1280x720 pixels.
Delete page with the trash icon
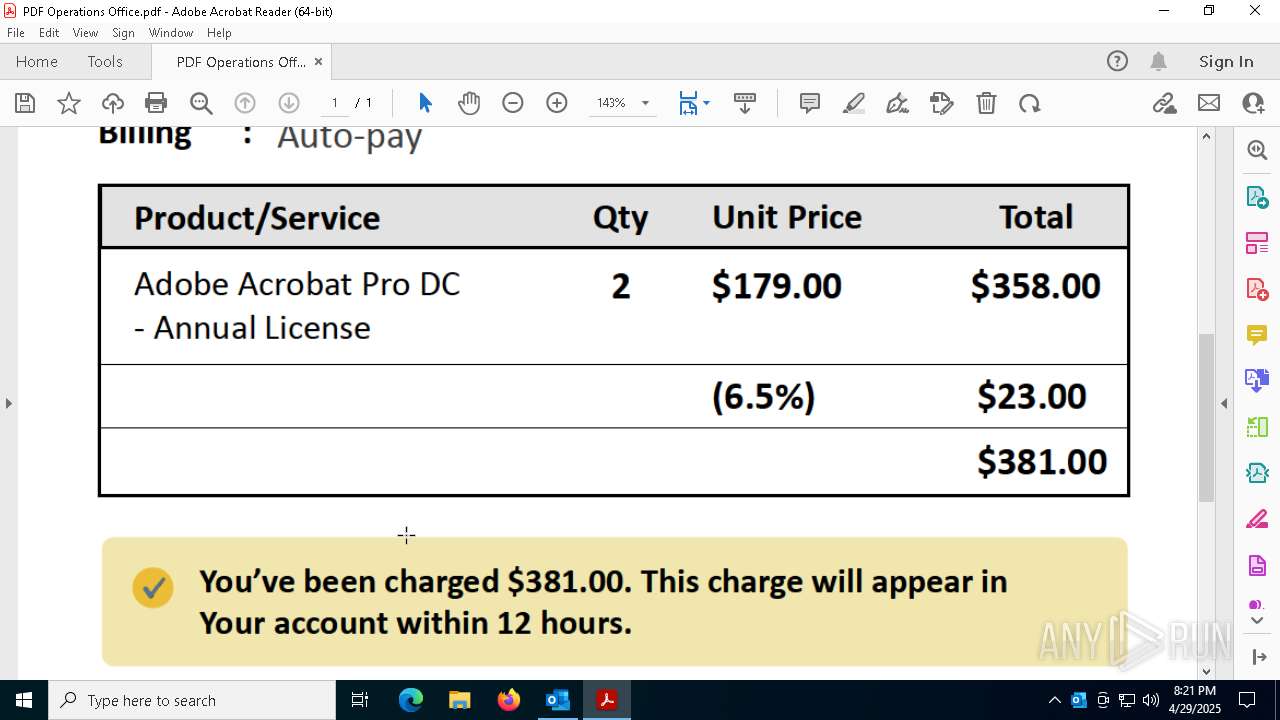coord(986,103)
